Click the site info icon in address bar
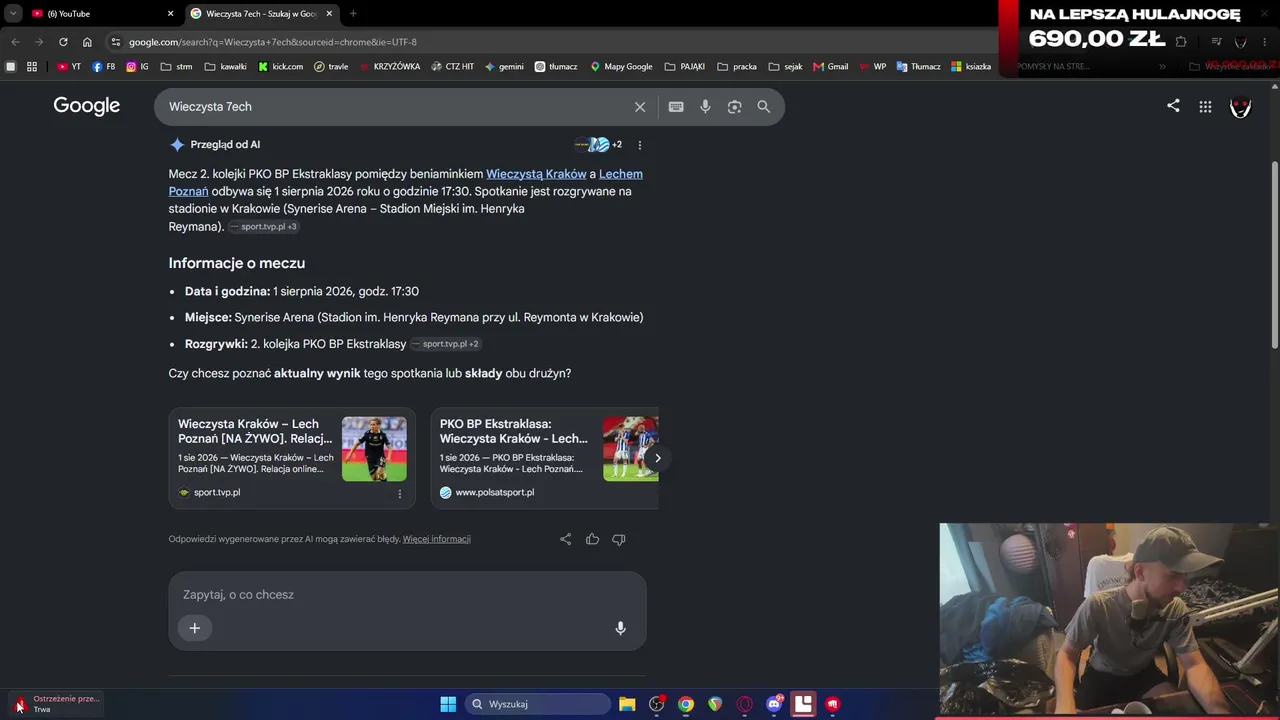Viewport: 1280px width, 720px height. (x=116, y=42)
